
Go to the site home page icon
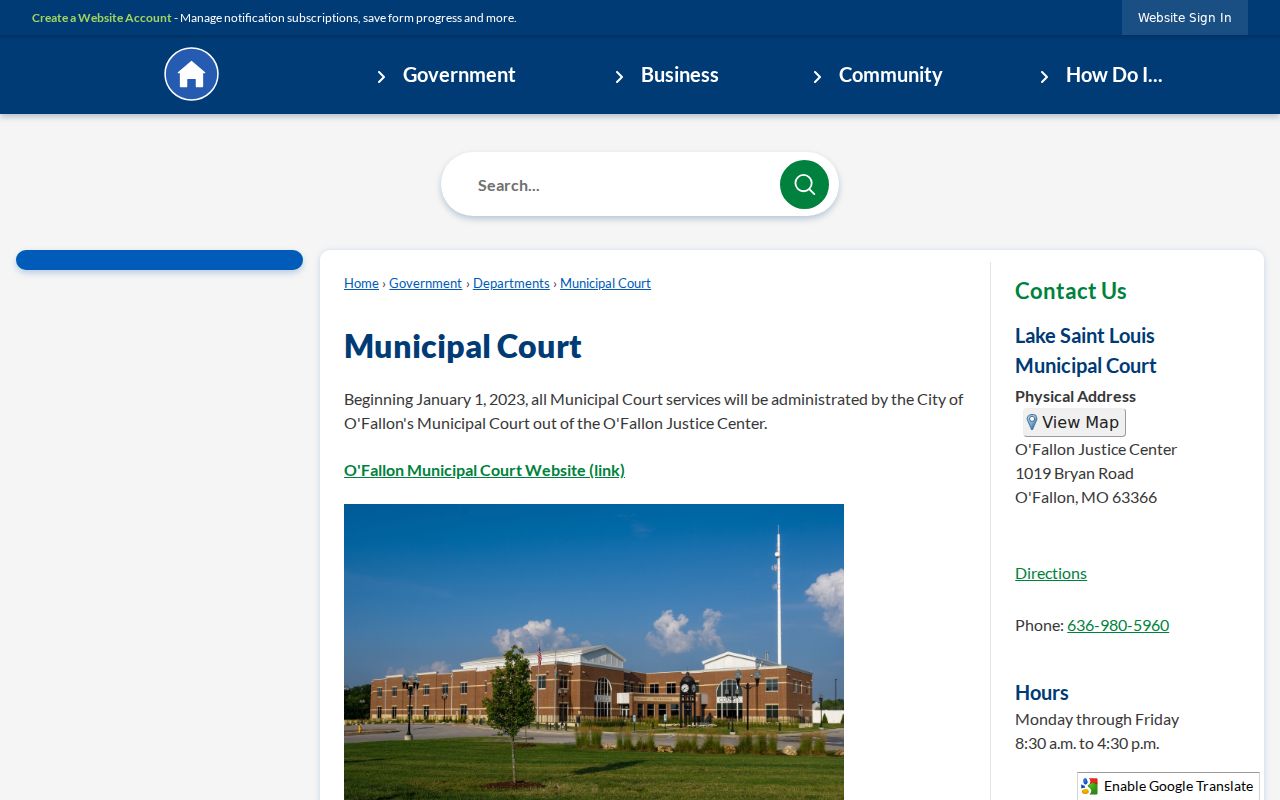click(191, 74)
